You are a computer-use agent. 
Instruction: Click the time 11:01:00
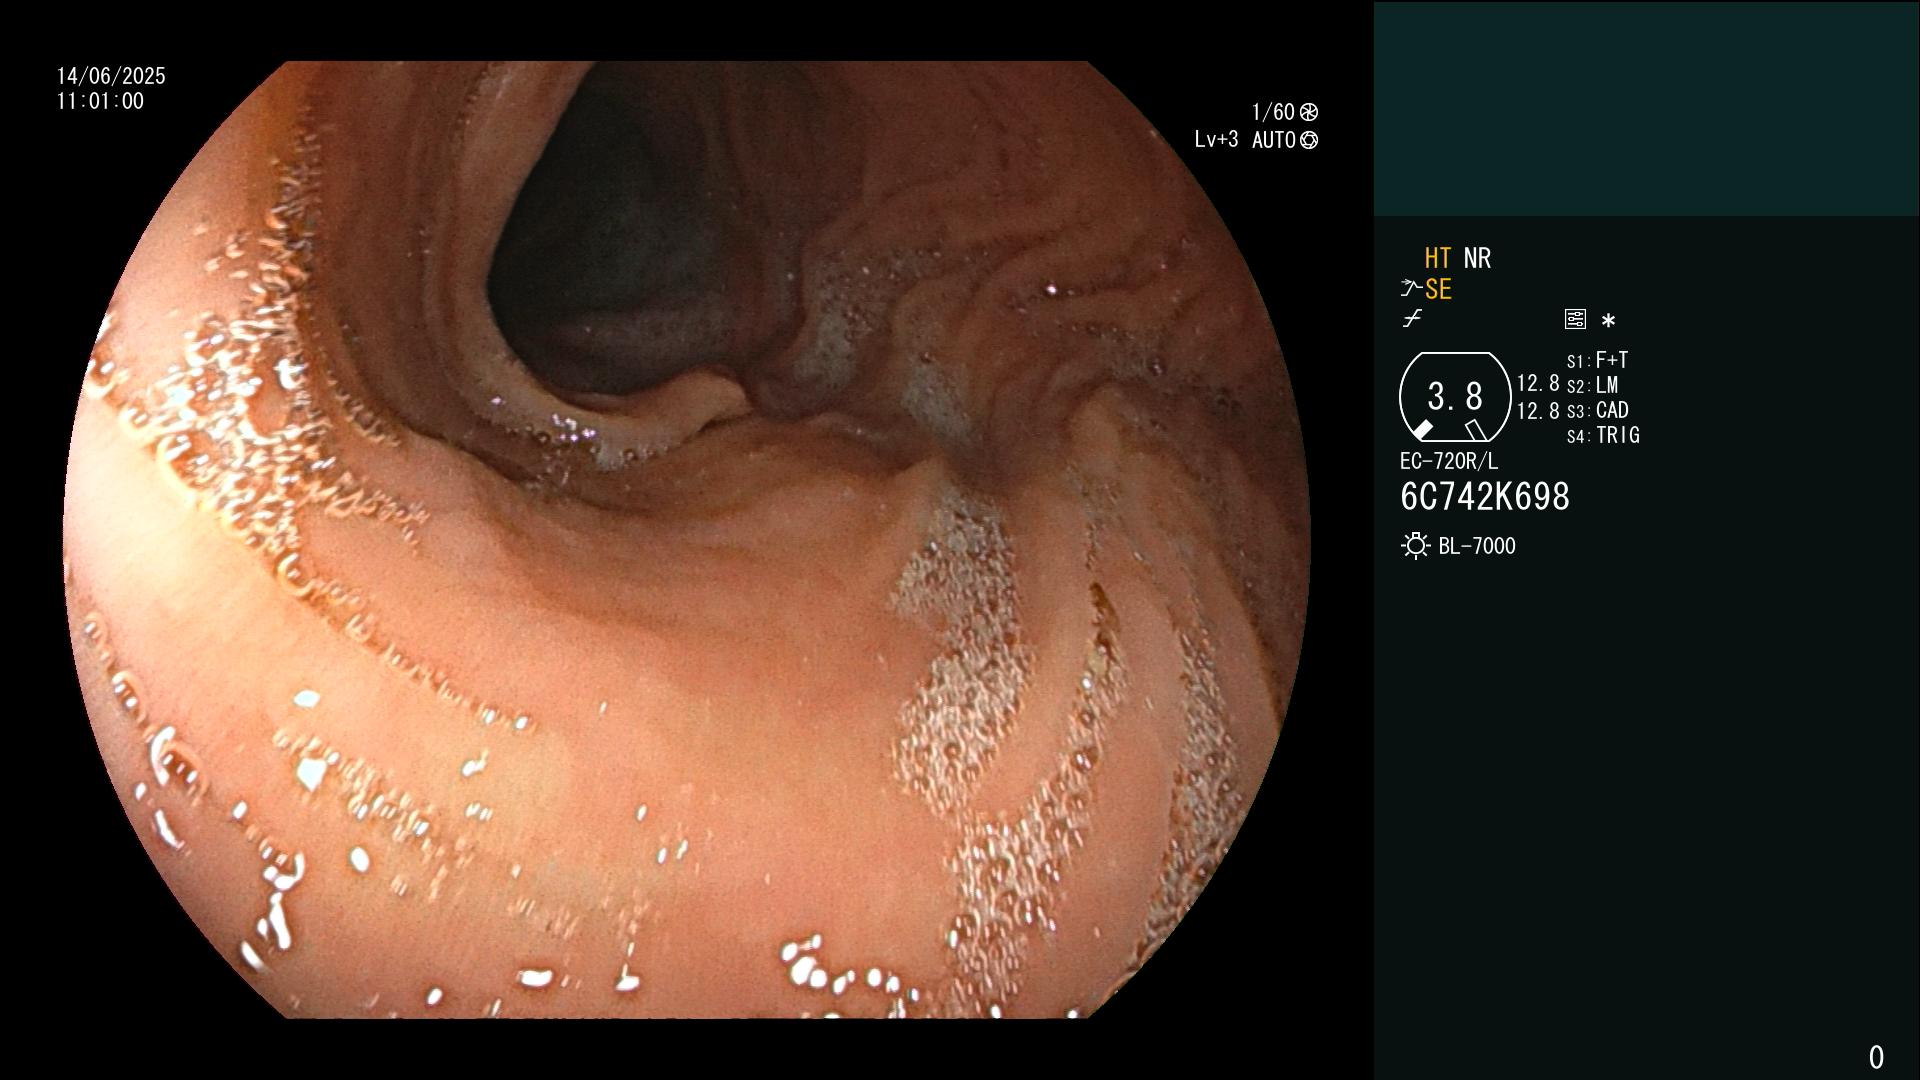coord(100,101)
